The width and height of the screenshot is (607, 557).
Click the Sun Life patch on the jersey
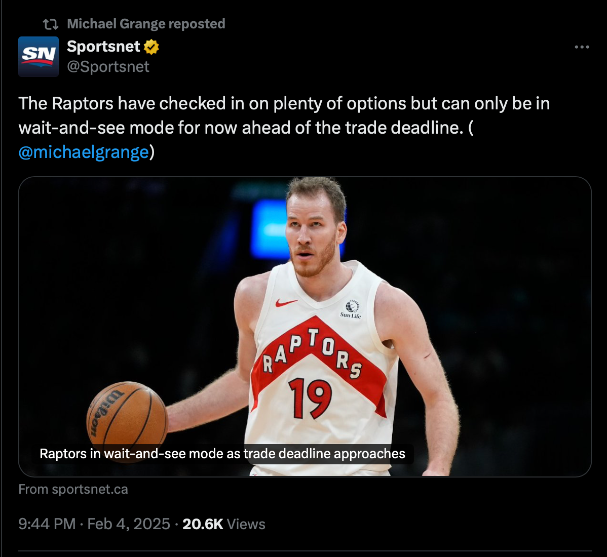tap(350, 309)
